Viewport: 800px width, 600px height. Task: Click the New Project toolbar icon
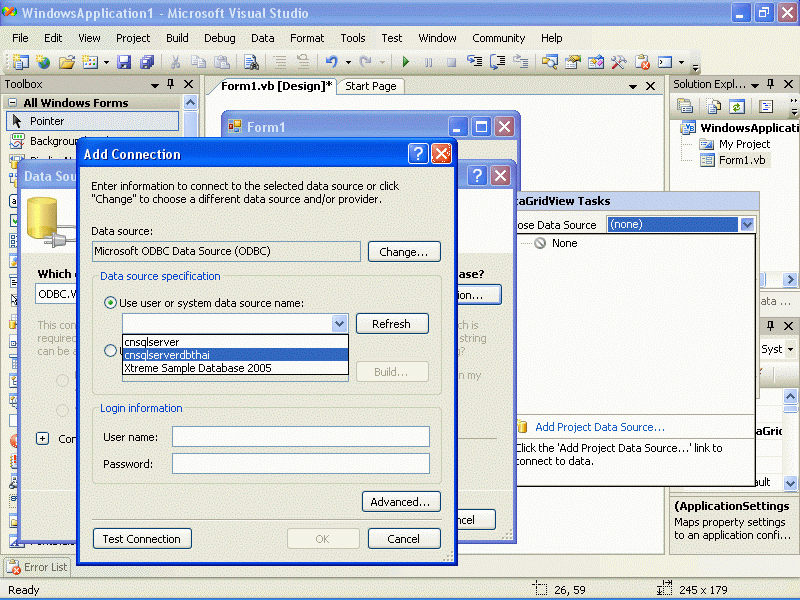point(20,62)
